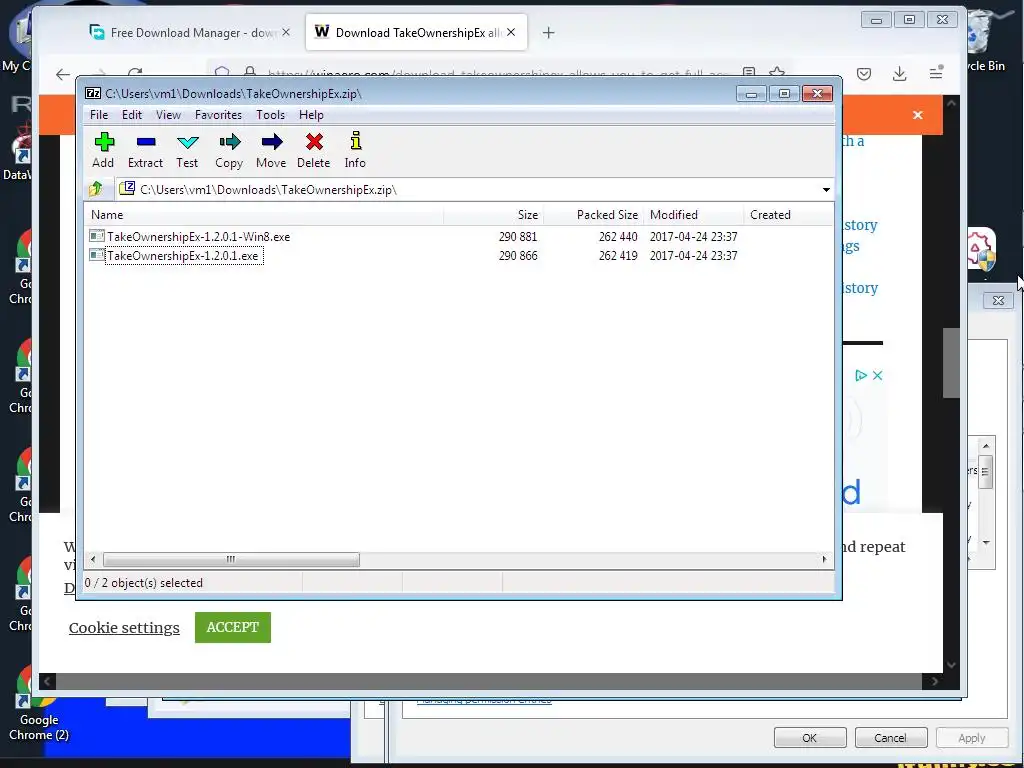Viewport: 1024px width, 768px height.
Task: Open the browser Pocket icon
Action: 864,74
